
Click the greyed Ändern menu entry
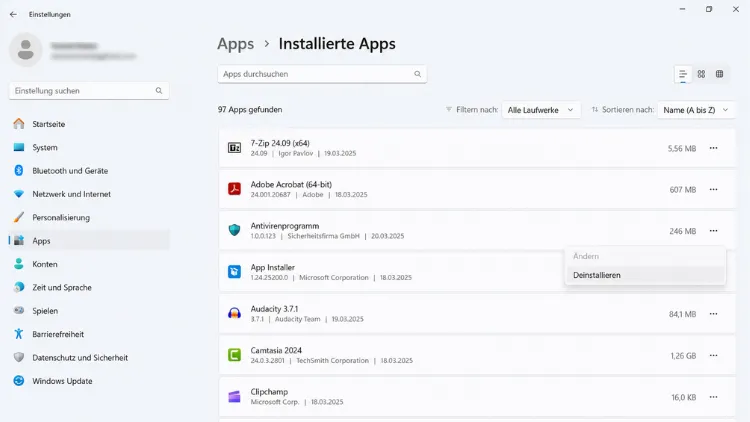point(645,256)
